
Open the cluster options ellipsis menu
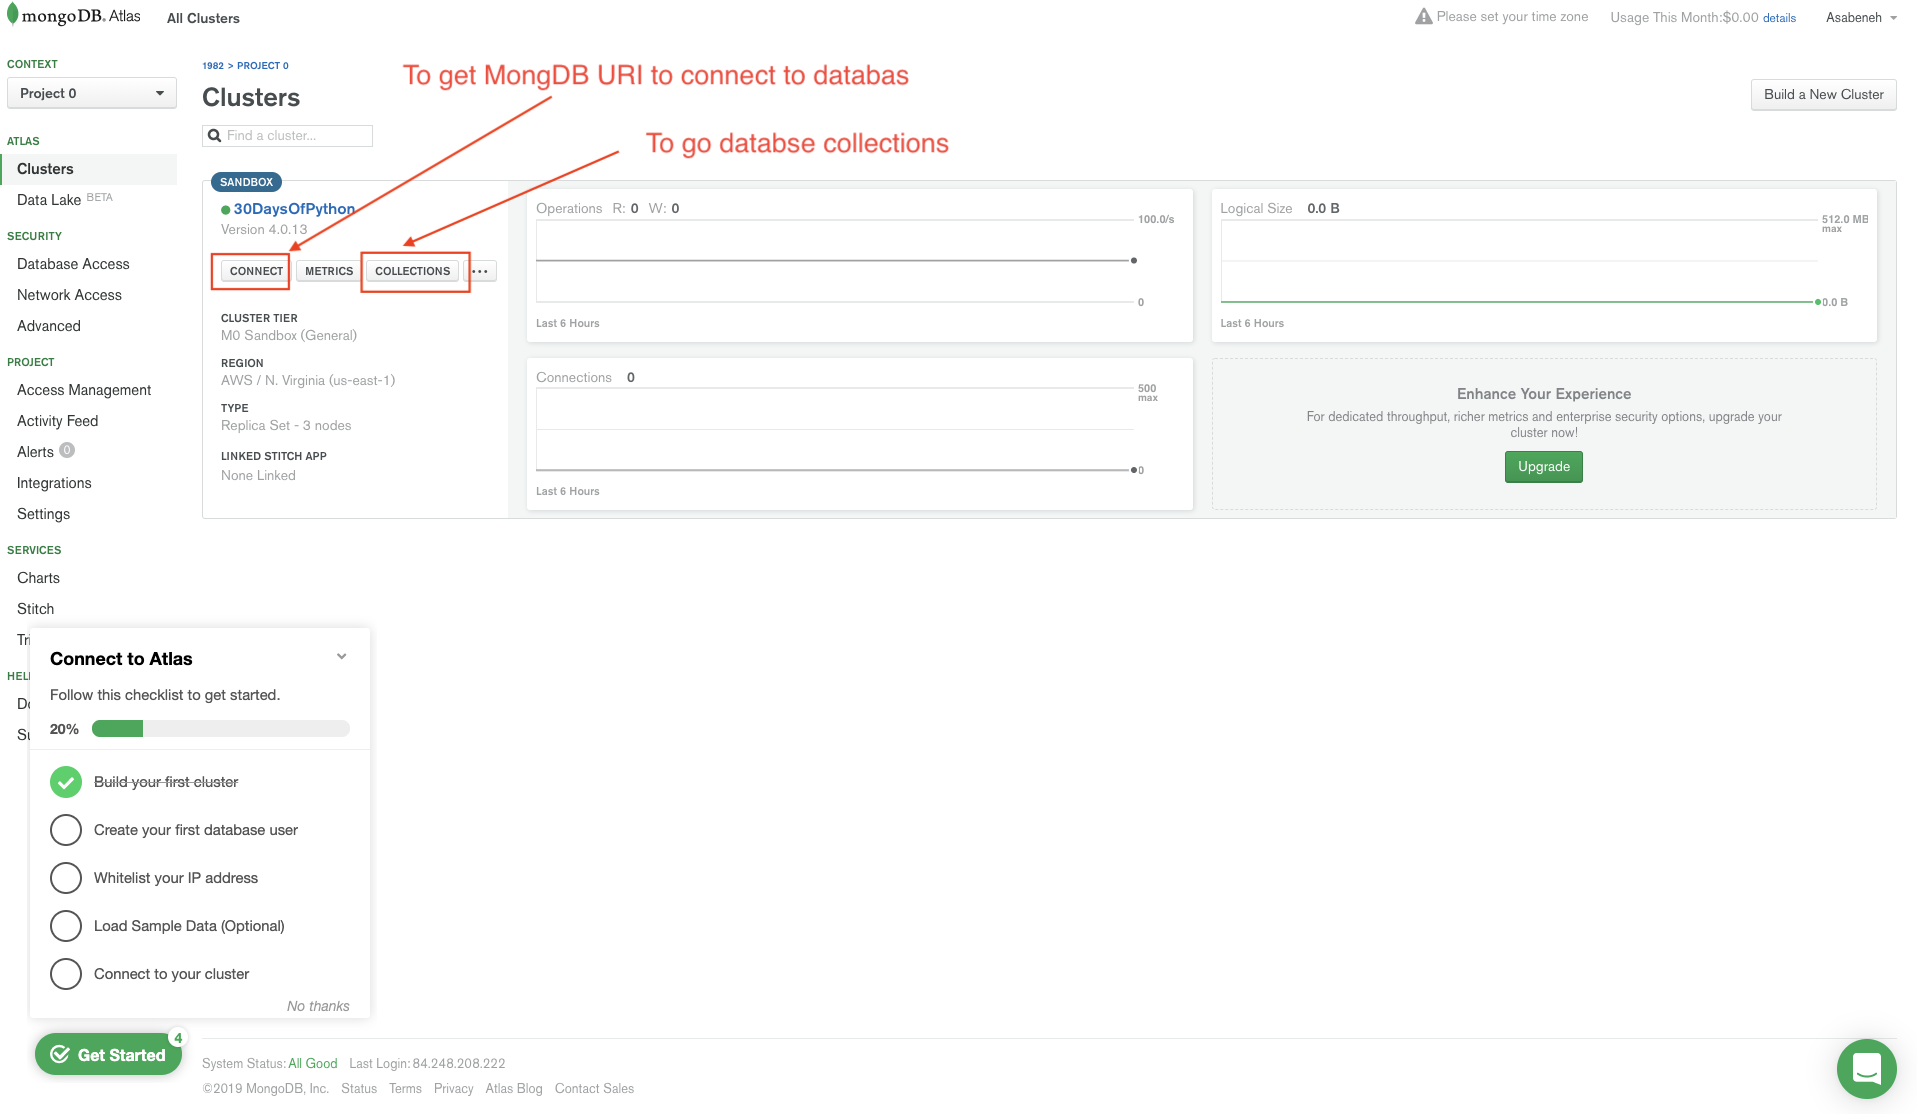coord(480,270)
